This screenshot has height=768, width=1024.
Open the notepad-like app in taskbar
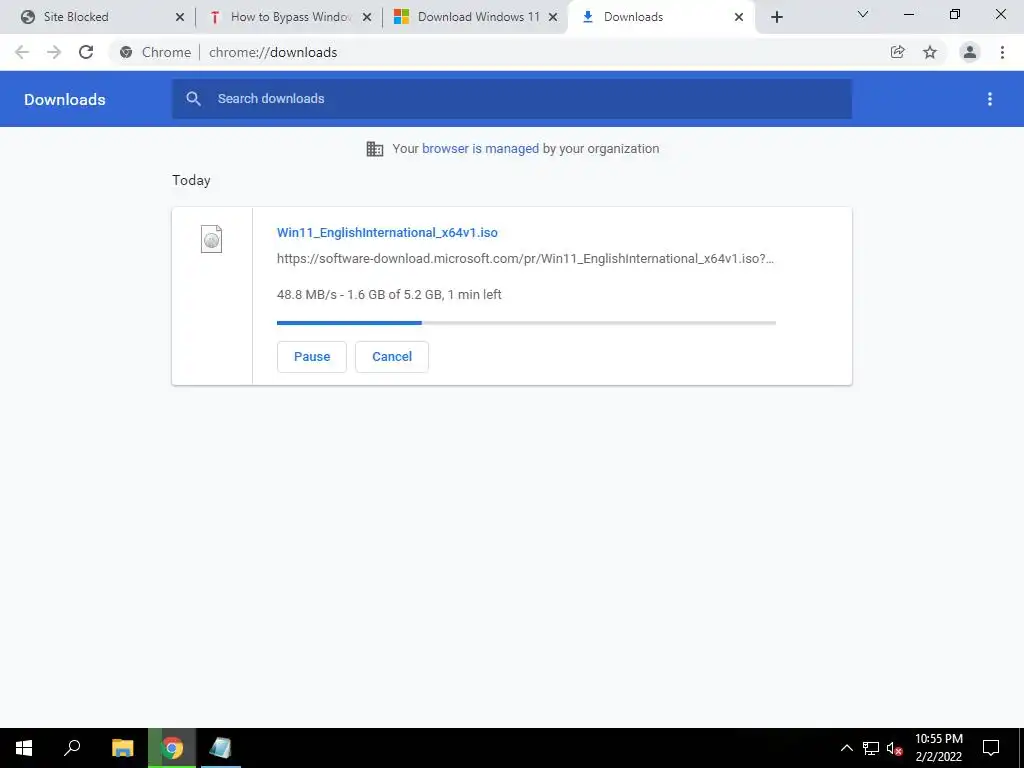[221, 748]
